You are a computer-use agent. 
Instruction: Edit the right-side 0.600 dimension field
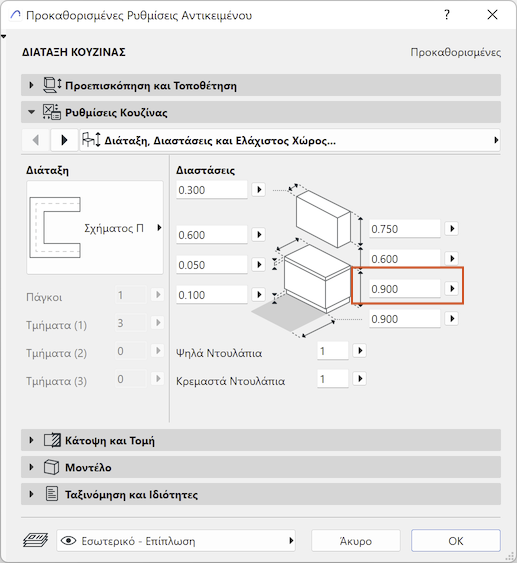pos(405,259)
